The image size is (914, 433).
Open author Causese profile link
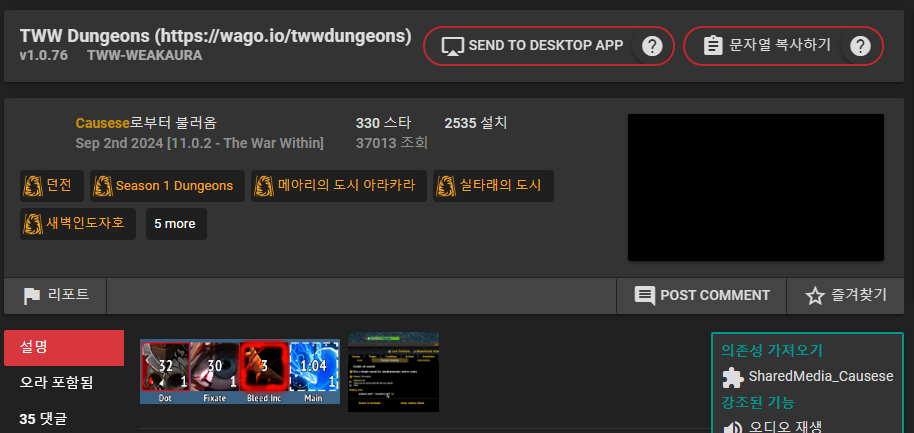[103, 123]
